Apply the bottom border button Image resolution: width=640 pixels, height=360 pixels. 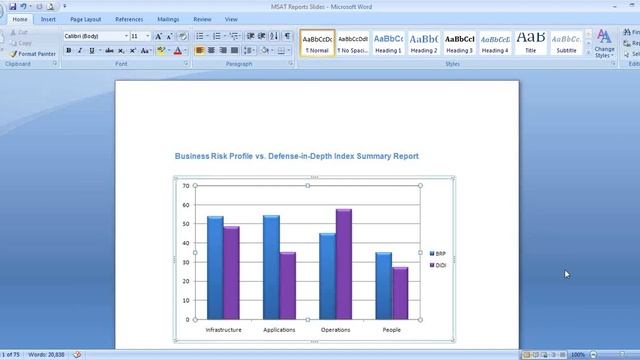pos(281,51)
